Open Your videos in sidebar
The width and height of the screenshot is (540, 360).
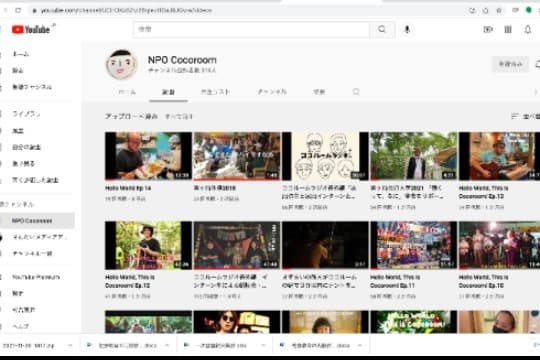click(27, 147)
